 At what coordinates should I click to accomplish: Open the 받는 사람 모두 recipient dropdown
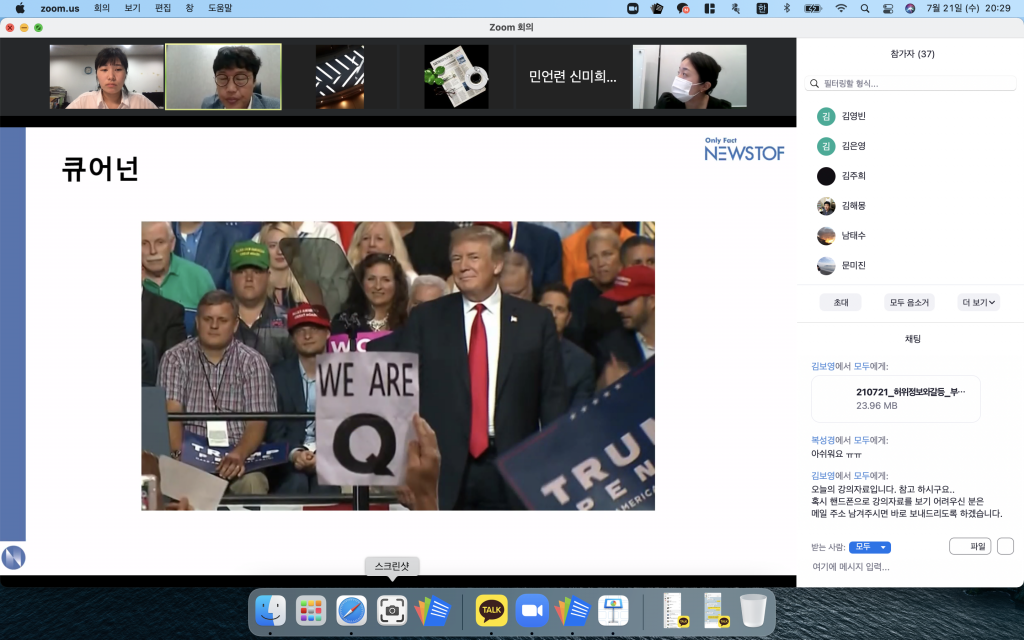[x=869, y=547]
